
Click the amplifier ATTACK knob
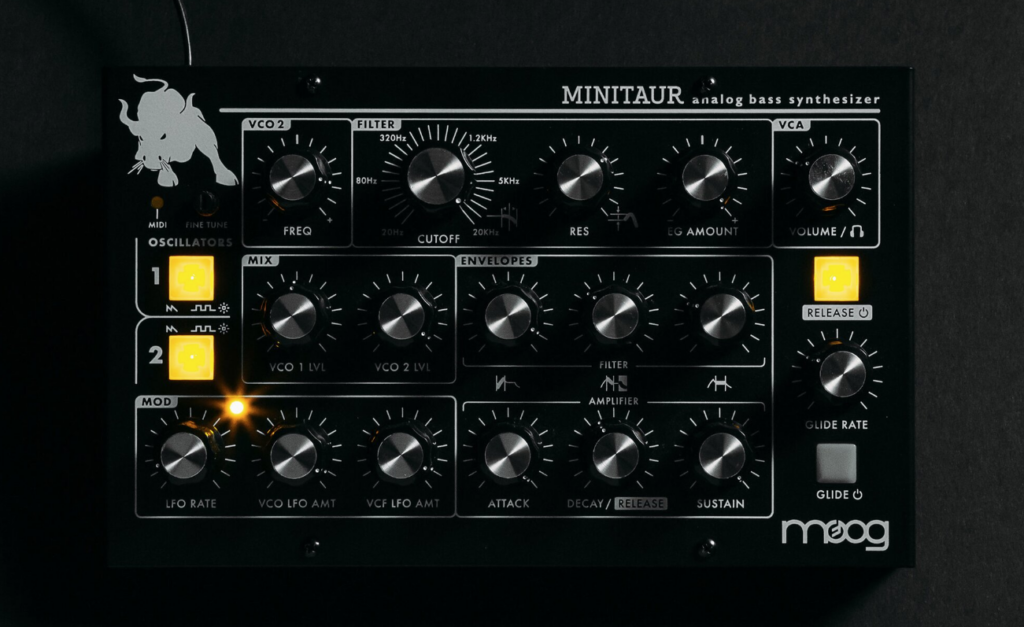coord(507,455)
